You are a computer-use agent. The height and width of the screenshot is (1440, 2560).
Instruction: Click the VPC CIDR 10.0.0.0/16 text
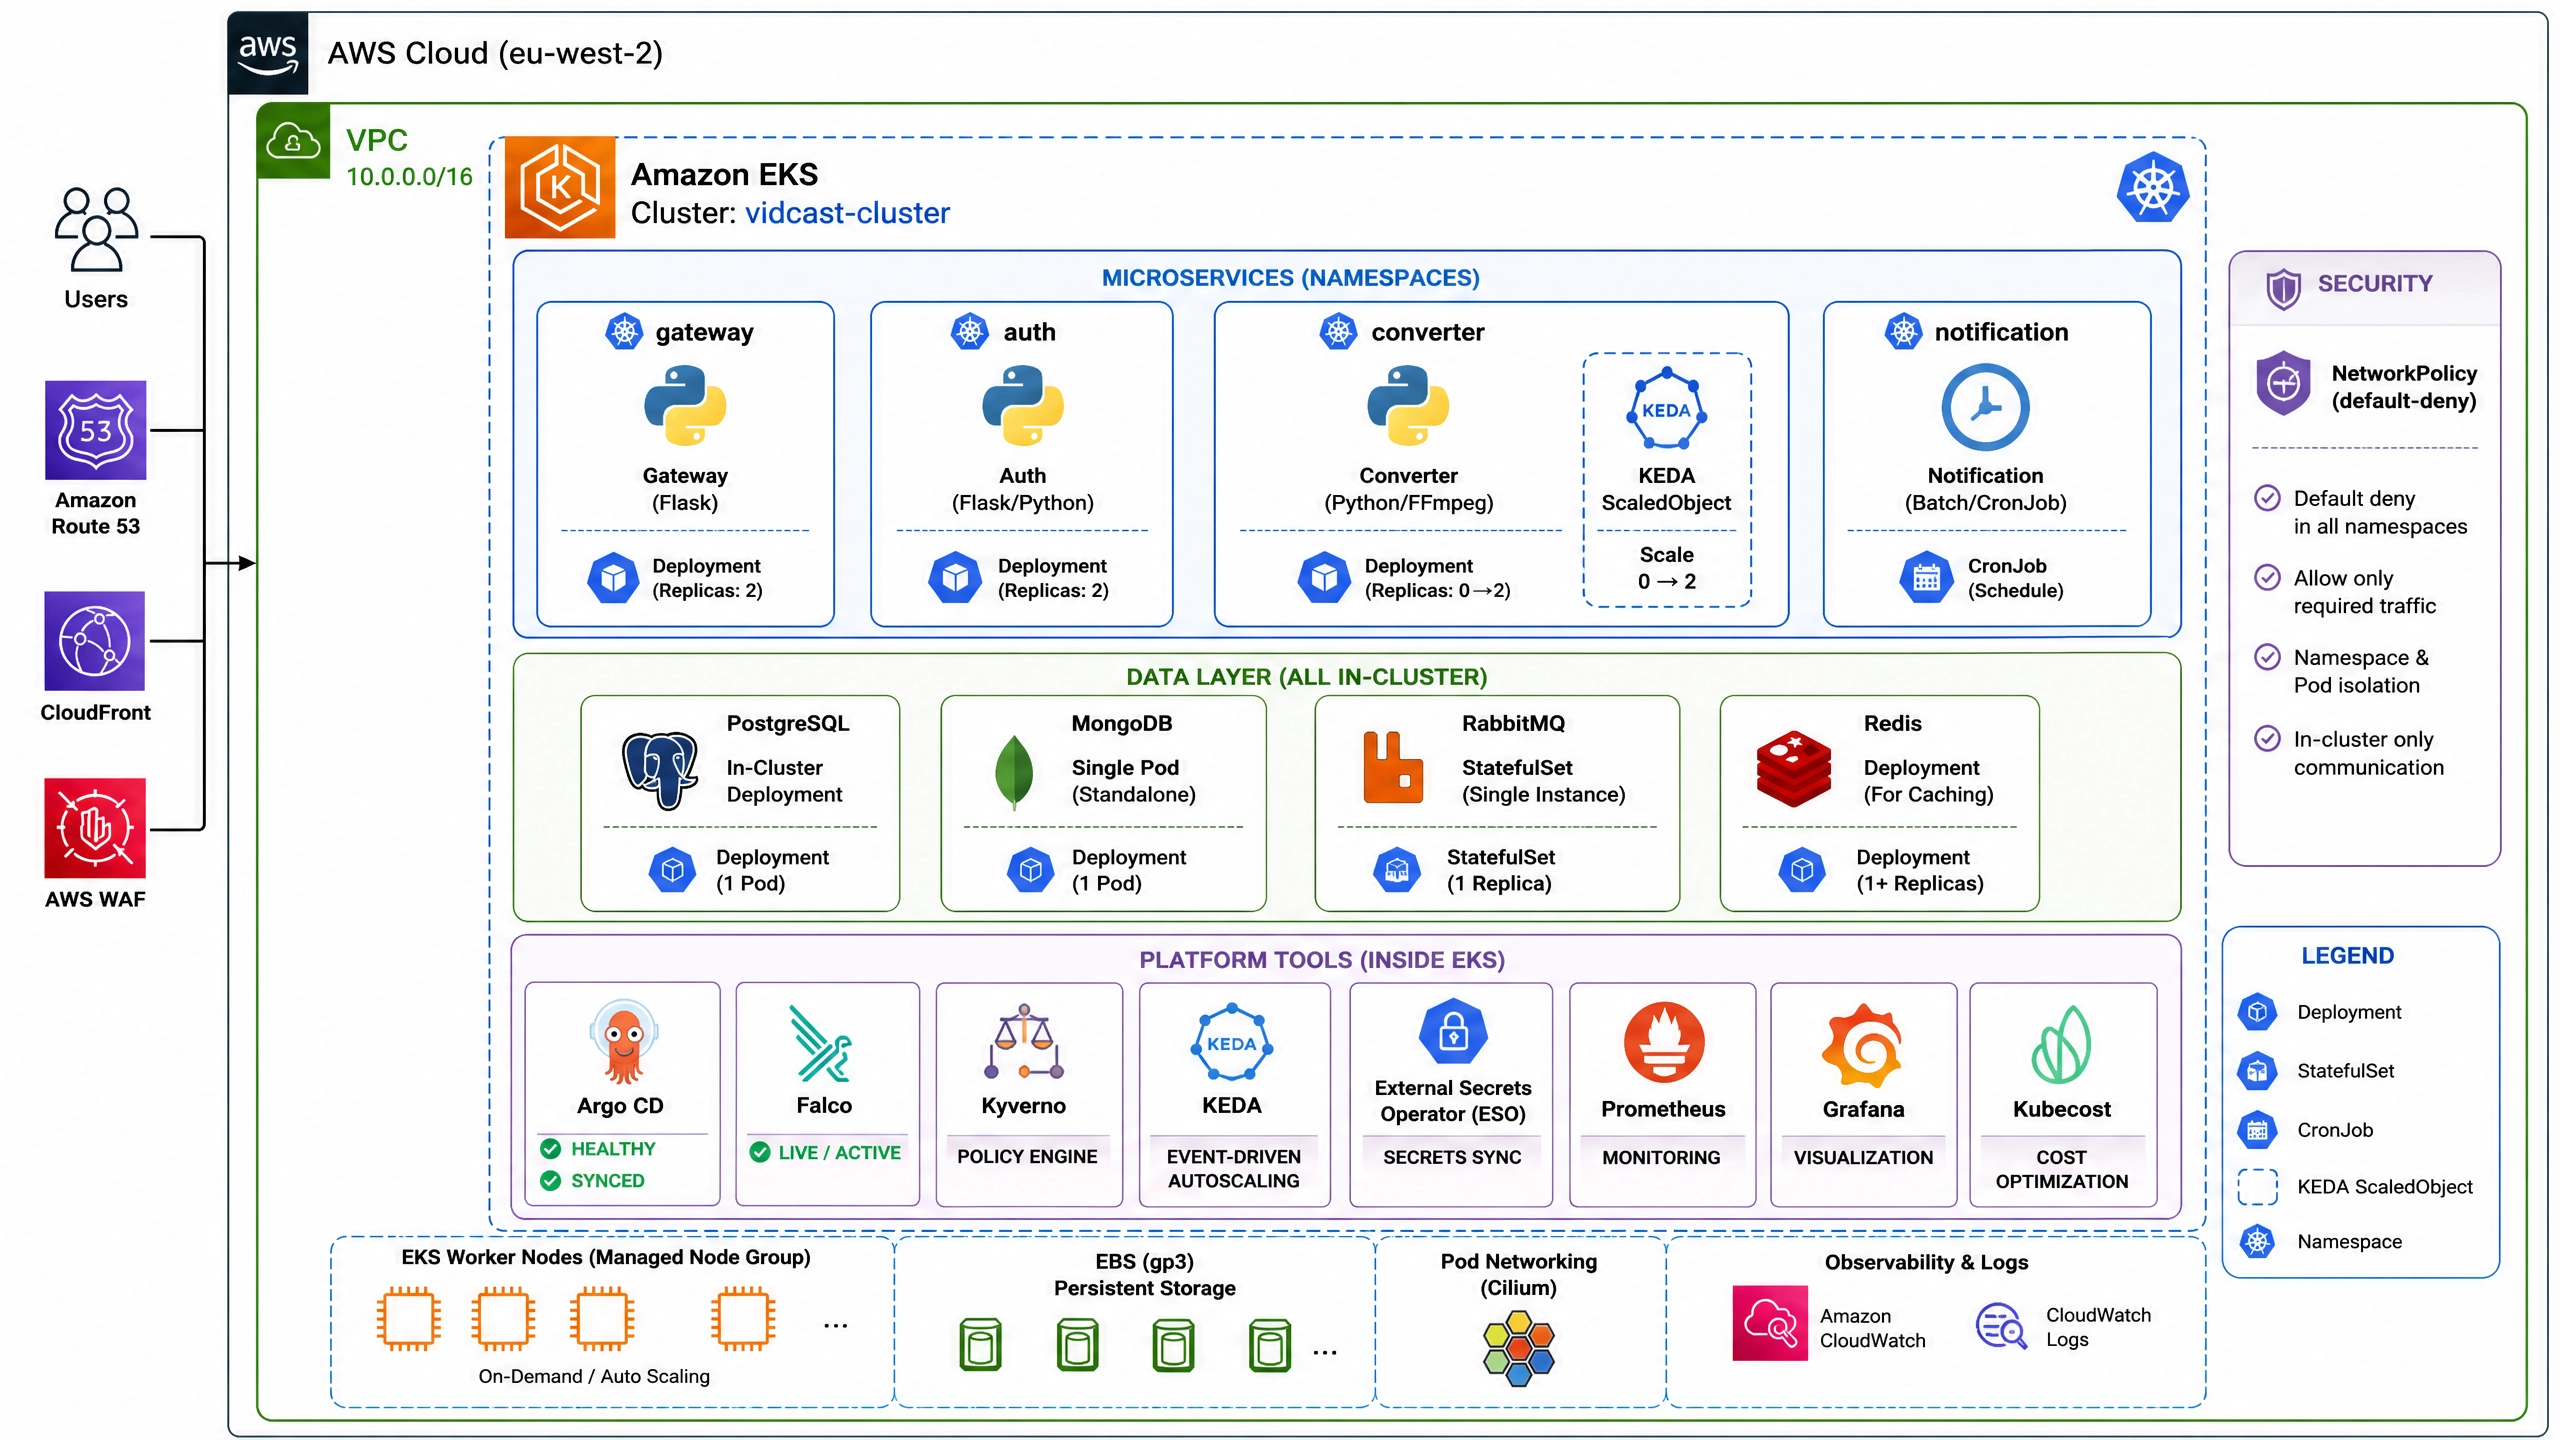point(409,177)
